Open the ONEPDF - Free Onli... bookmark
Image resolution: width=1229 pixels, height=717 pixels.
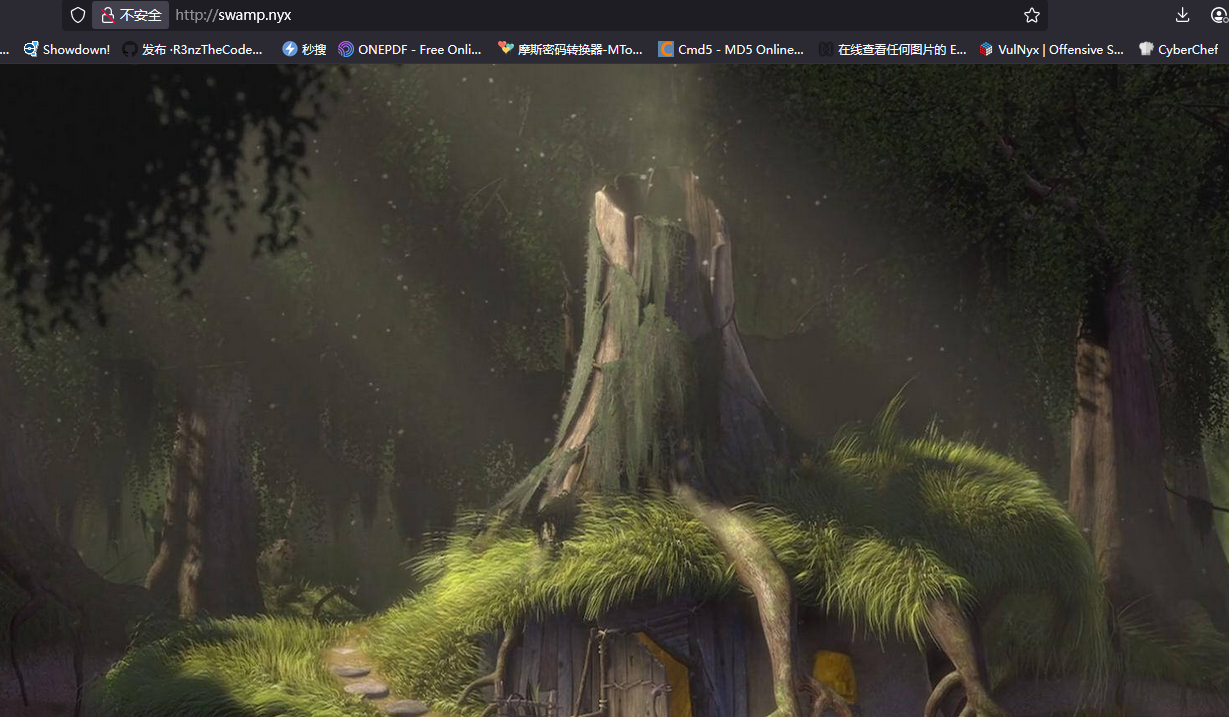point(410,49)
